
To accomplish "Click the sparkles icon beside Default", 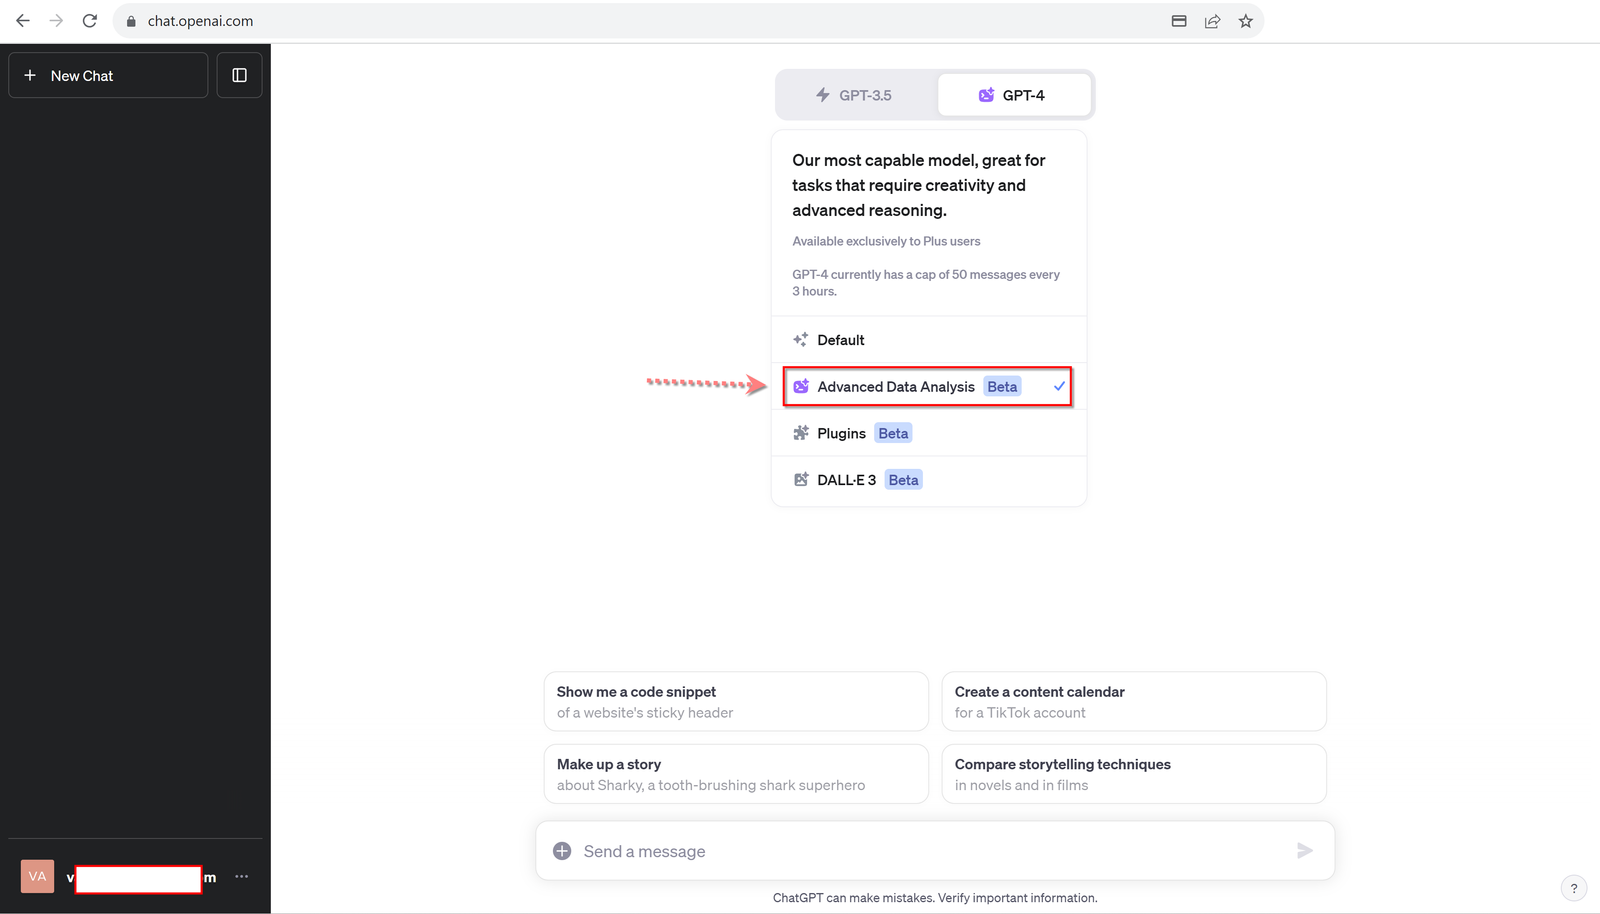I will (x=801, y=340).
